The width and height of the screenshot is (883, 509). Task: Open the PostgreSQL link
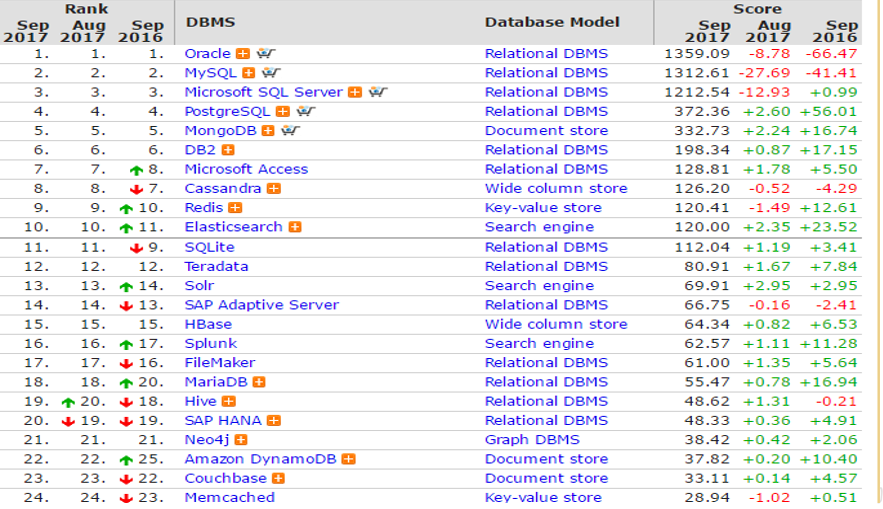(x=228, y=111)
